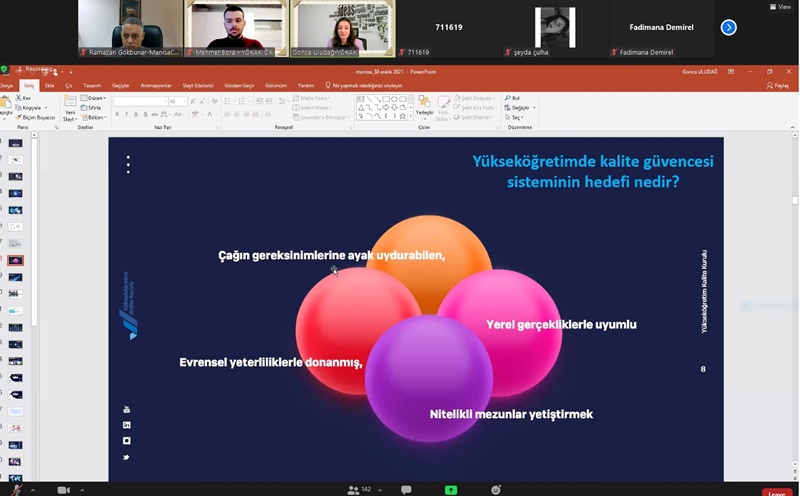
Task: Click the Zoom participants icon
Action: click(353, 490)
